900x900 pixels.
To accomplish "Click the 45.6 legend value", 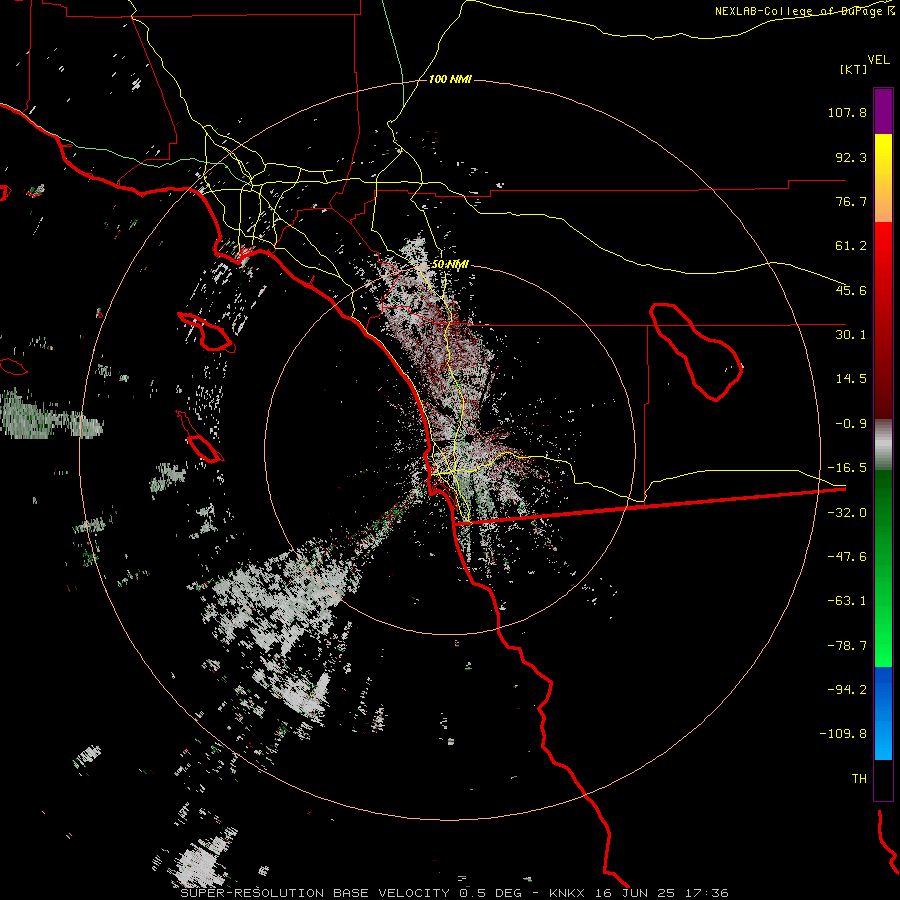I will pos(851,290).
